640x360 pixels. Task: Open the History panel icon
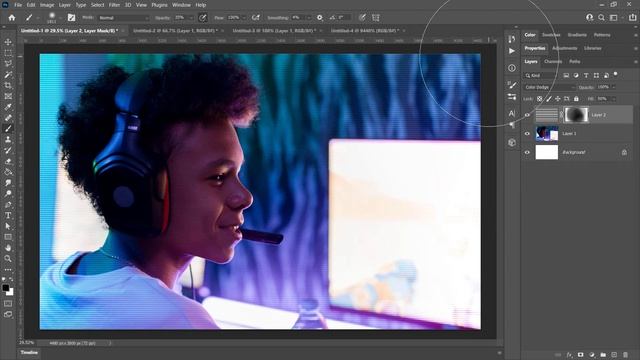coord(512,39)
